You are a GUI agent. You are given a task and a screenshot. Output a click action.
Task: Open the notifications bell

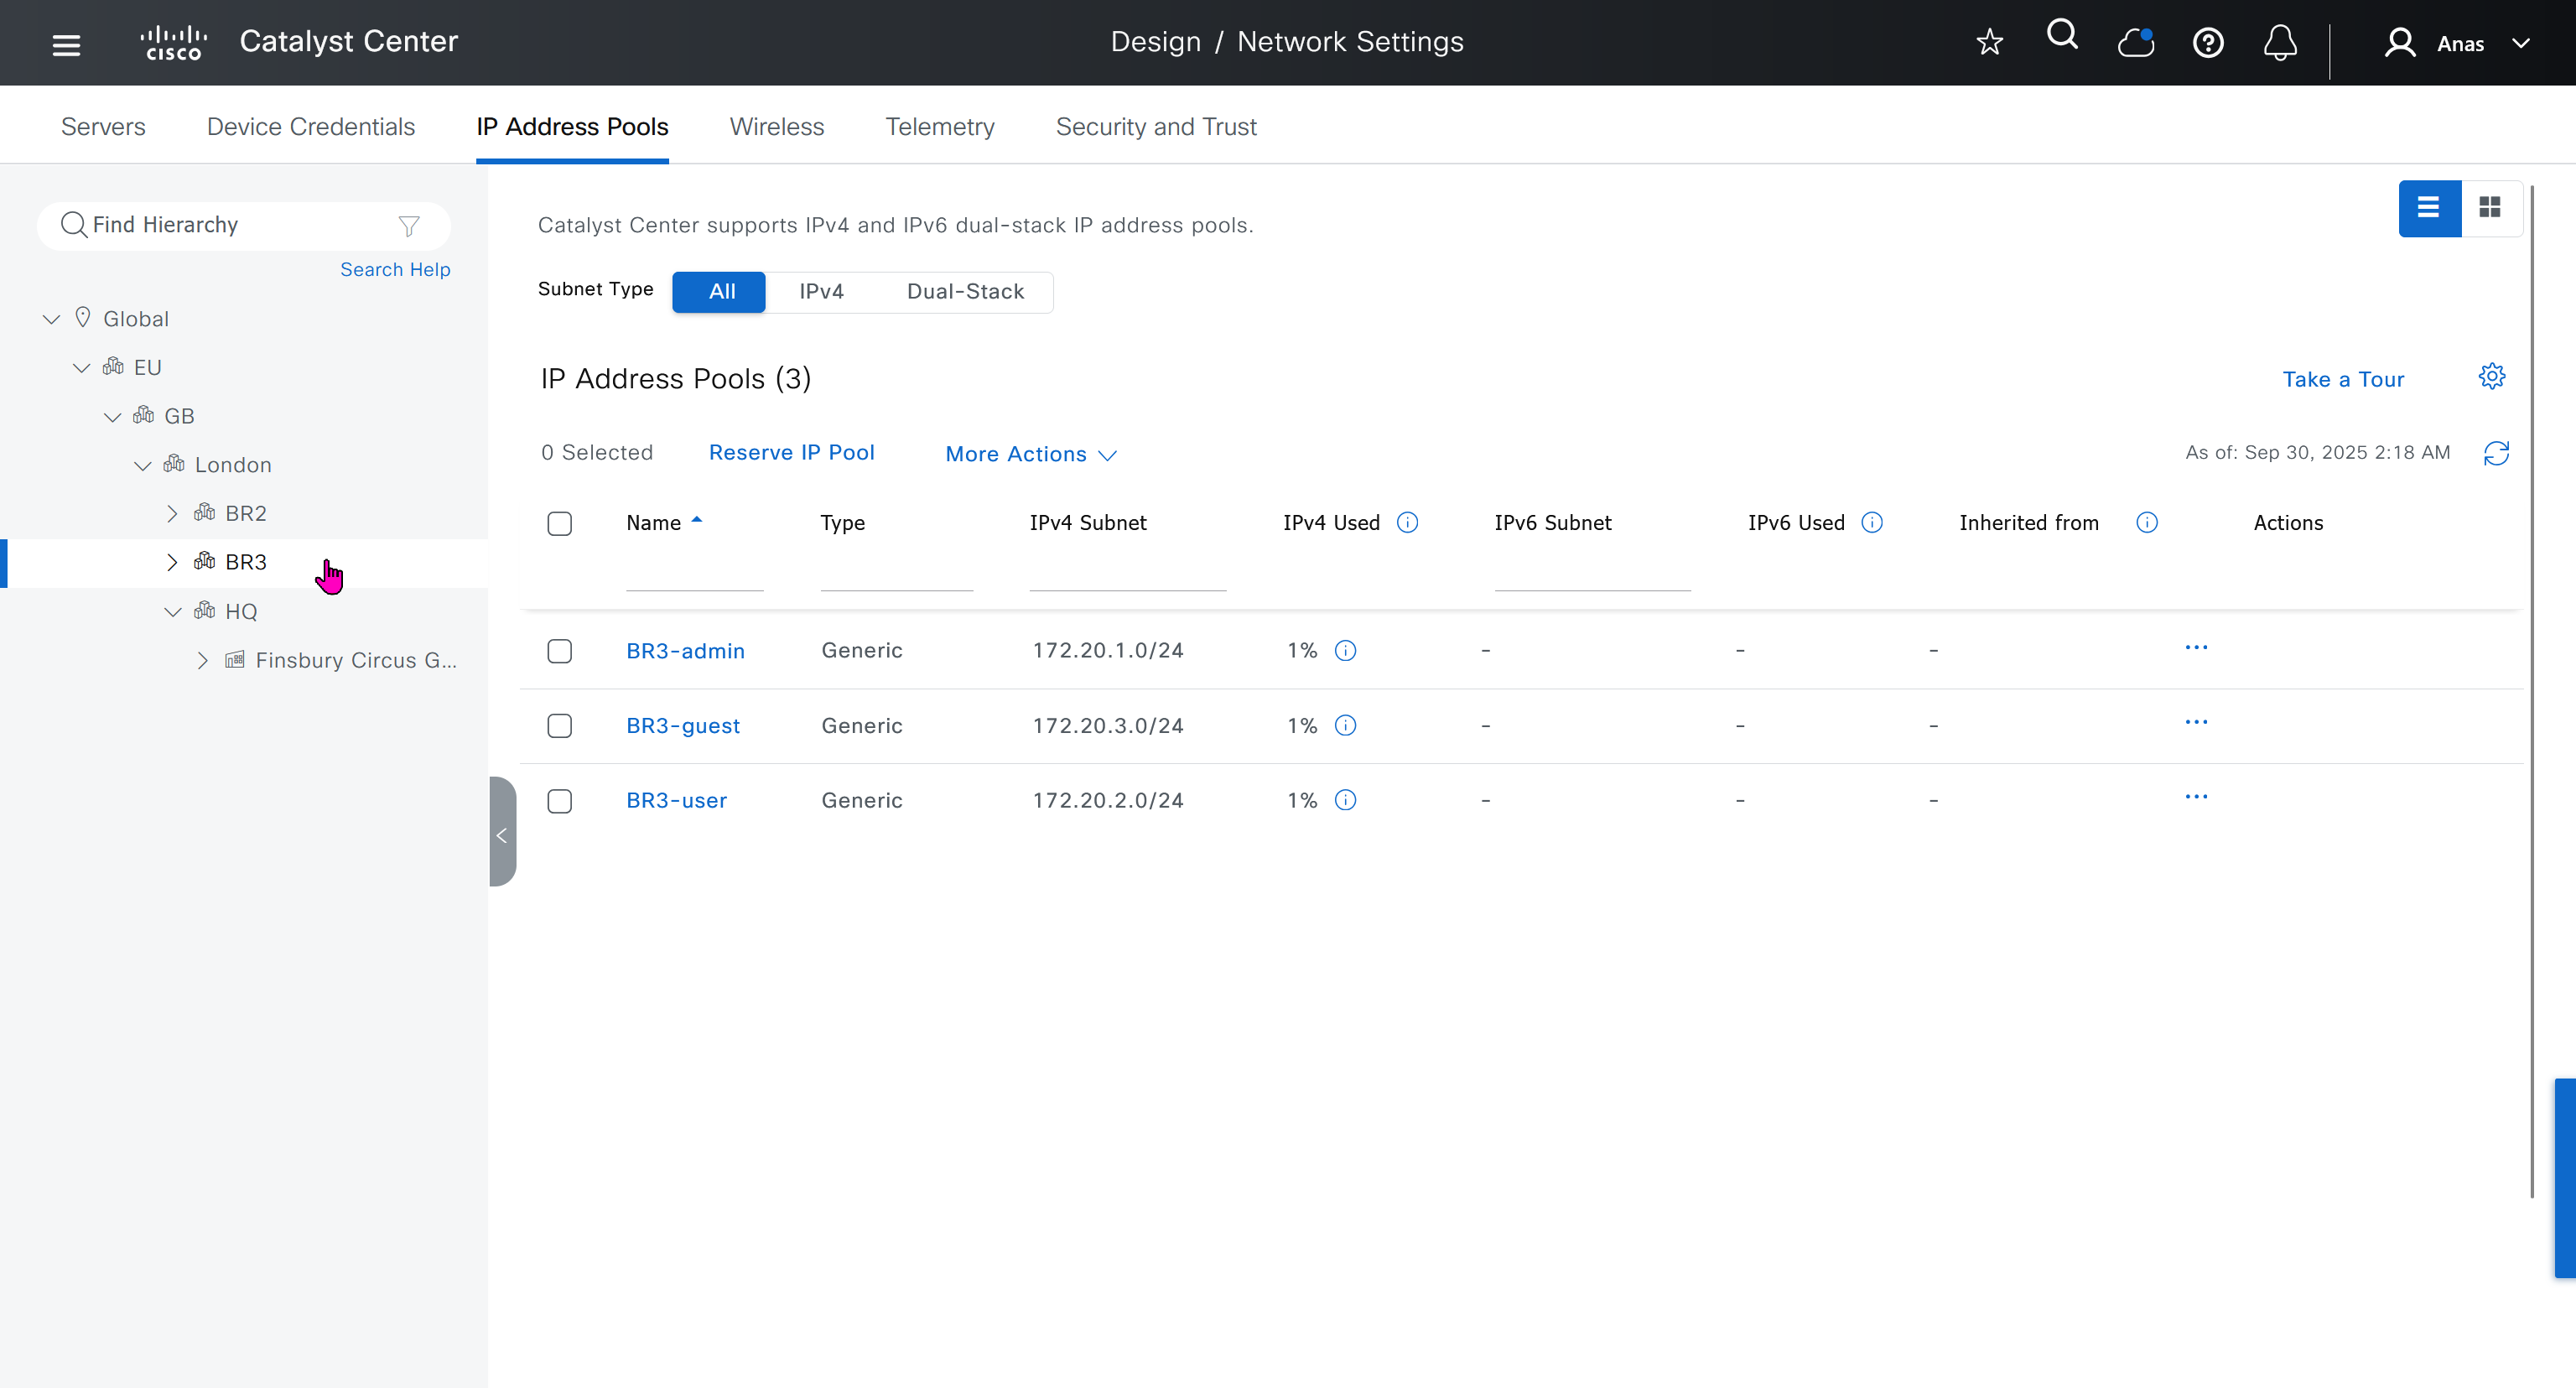(x=2280, y=43)
